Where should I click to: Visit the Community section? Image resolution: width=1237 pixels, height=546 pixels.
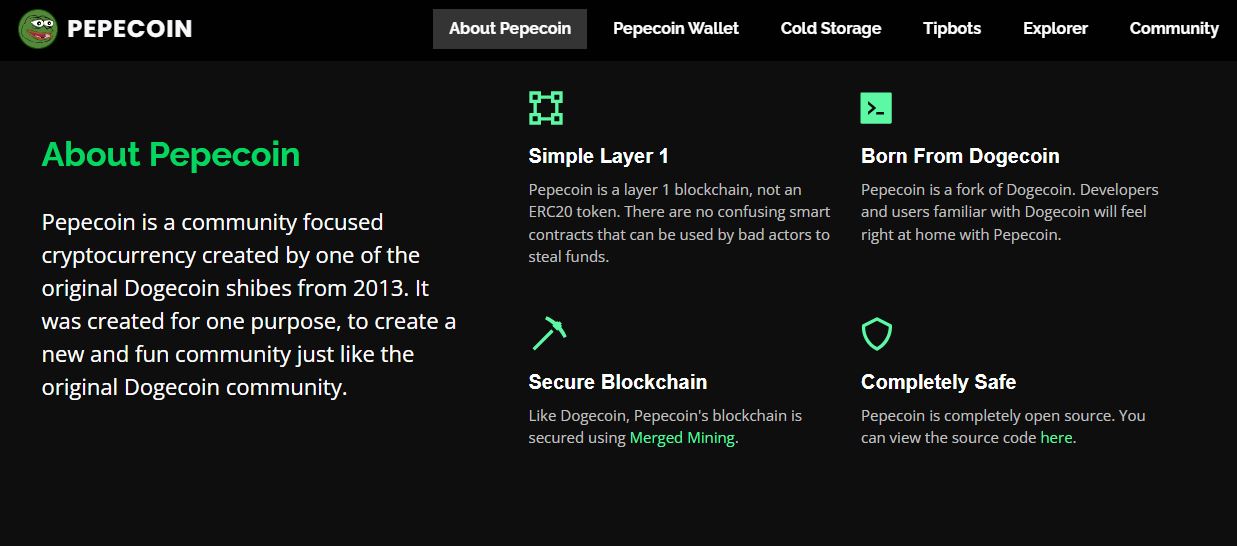pos(1174,29)
